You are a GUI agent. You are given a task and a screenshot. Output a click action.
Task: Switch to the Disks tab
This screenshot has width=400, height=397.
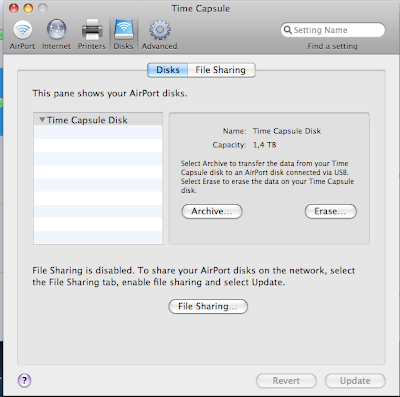pyautogui.click(x=168, y=70)
